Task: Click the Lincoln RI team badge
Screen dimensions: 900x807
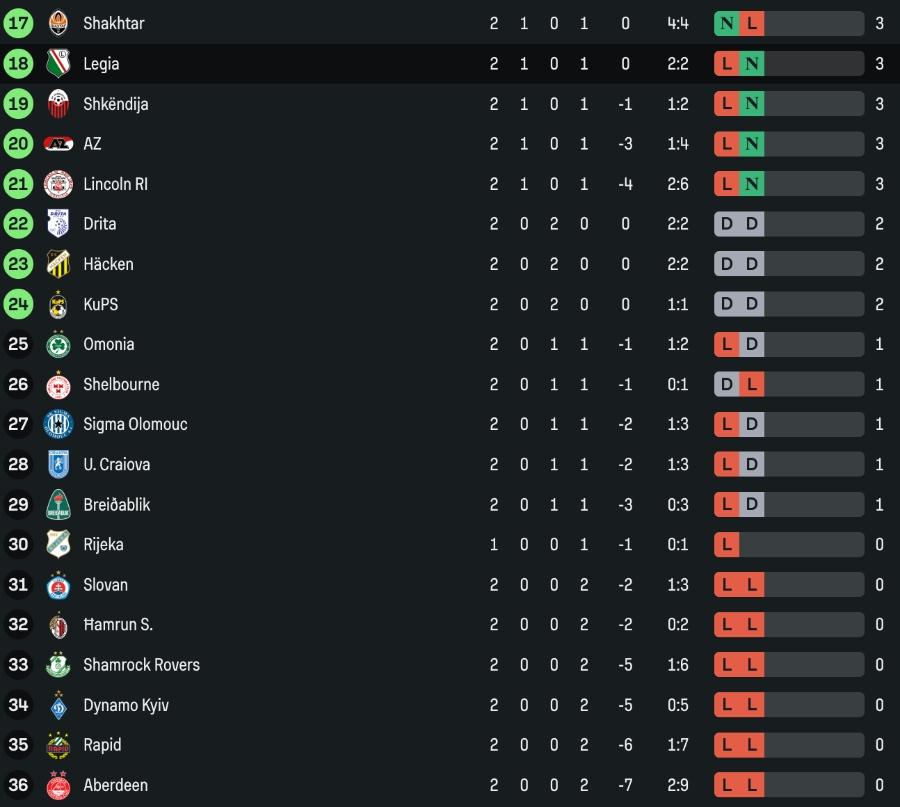Action: click(58, 184)
